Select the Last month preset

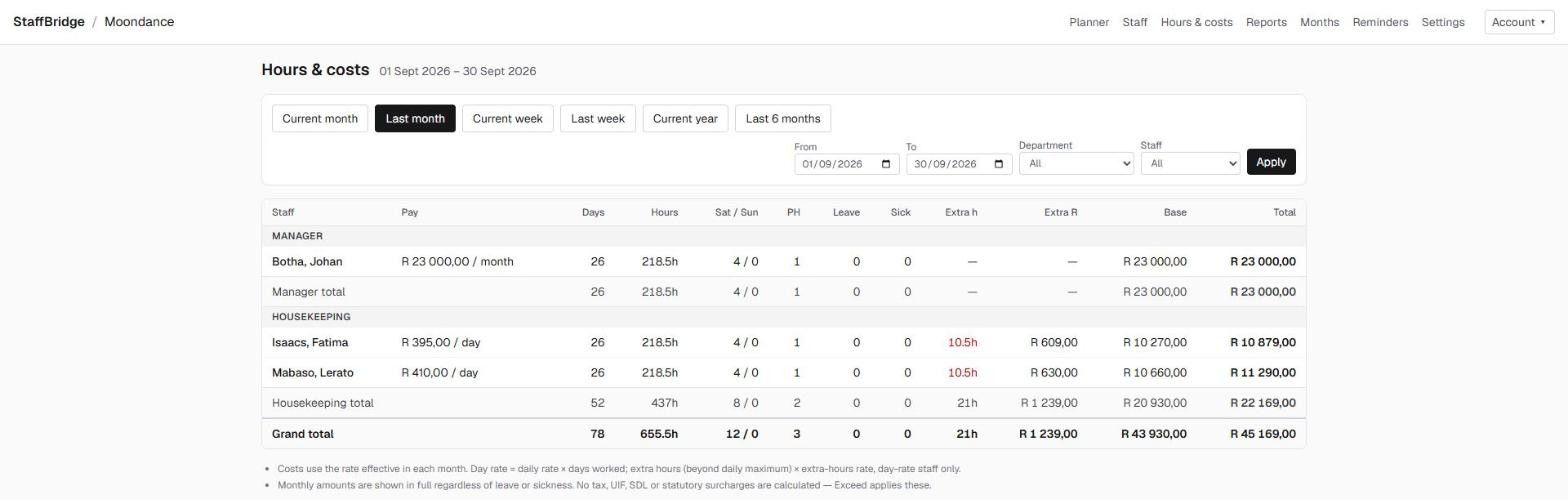(415, 118)
